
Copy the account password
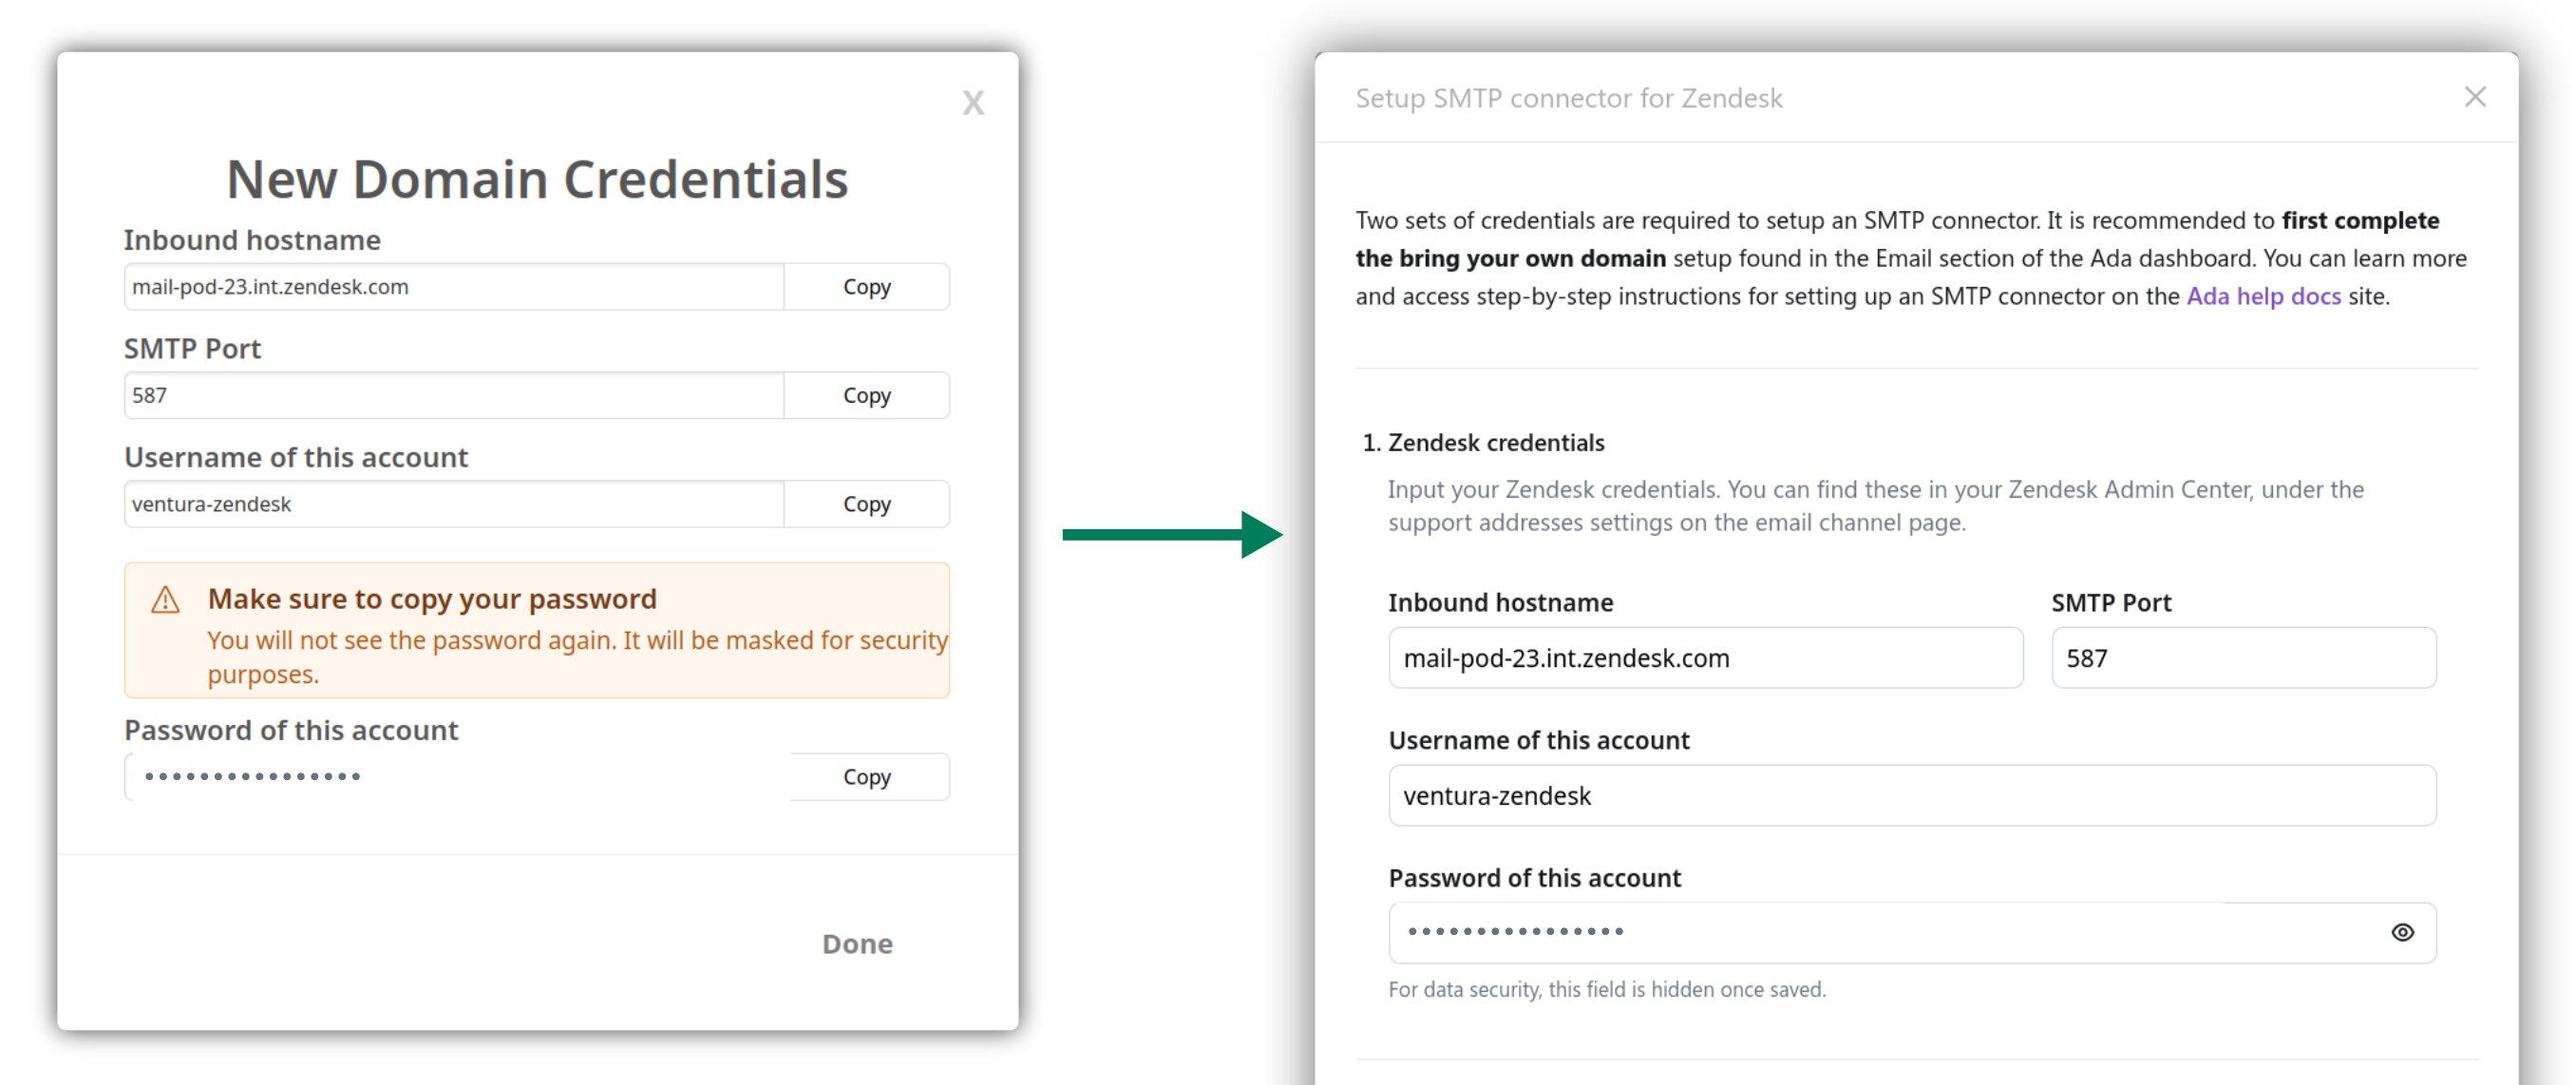(866, 777)
